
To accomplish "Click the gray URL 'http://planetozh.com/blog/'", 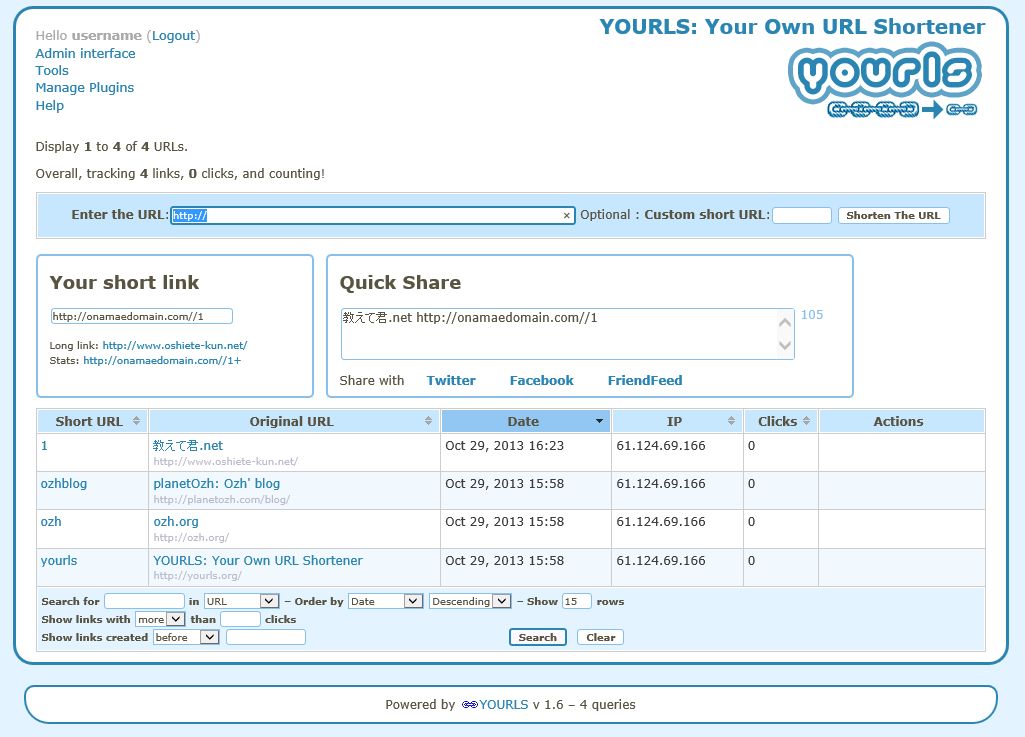I will tap(222, 500).
